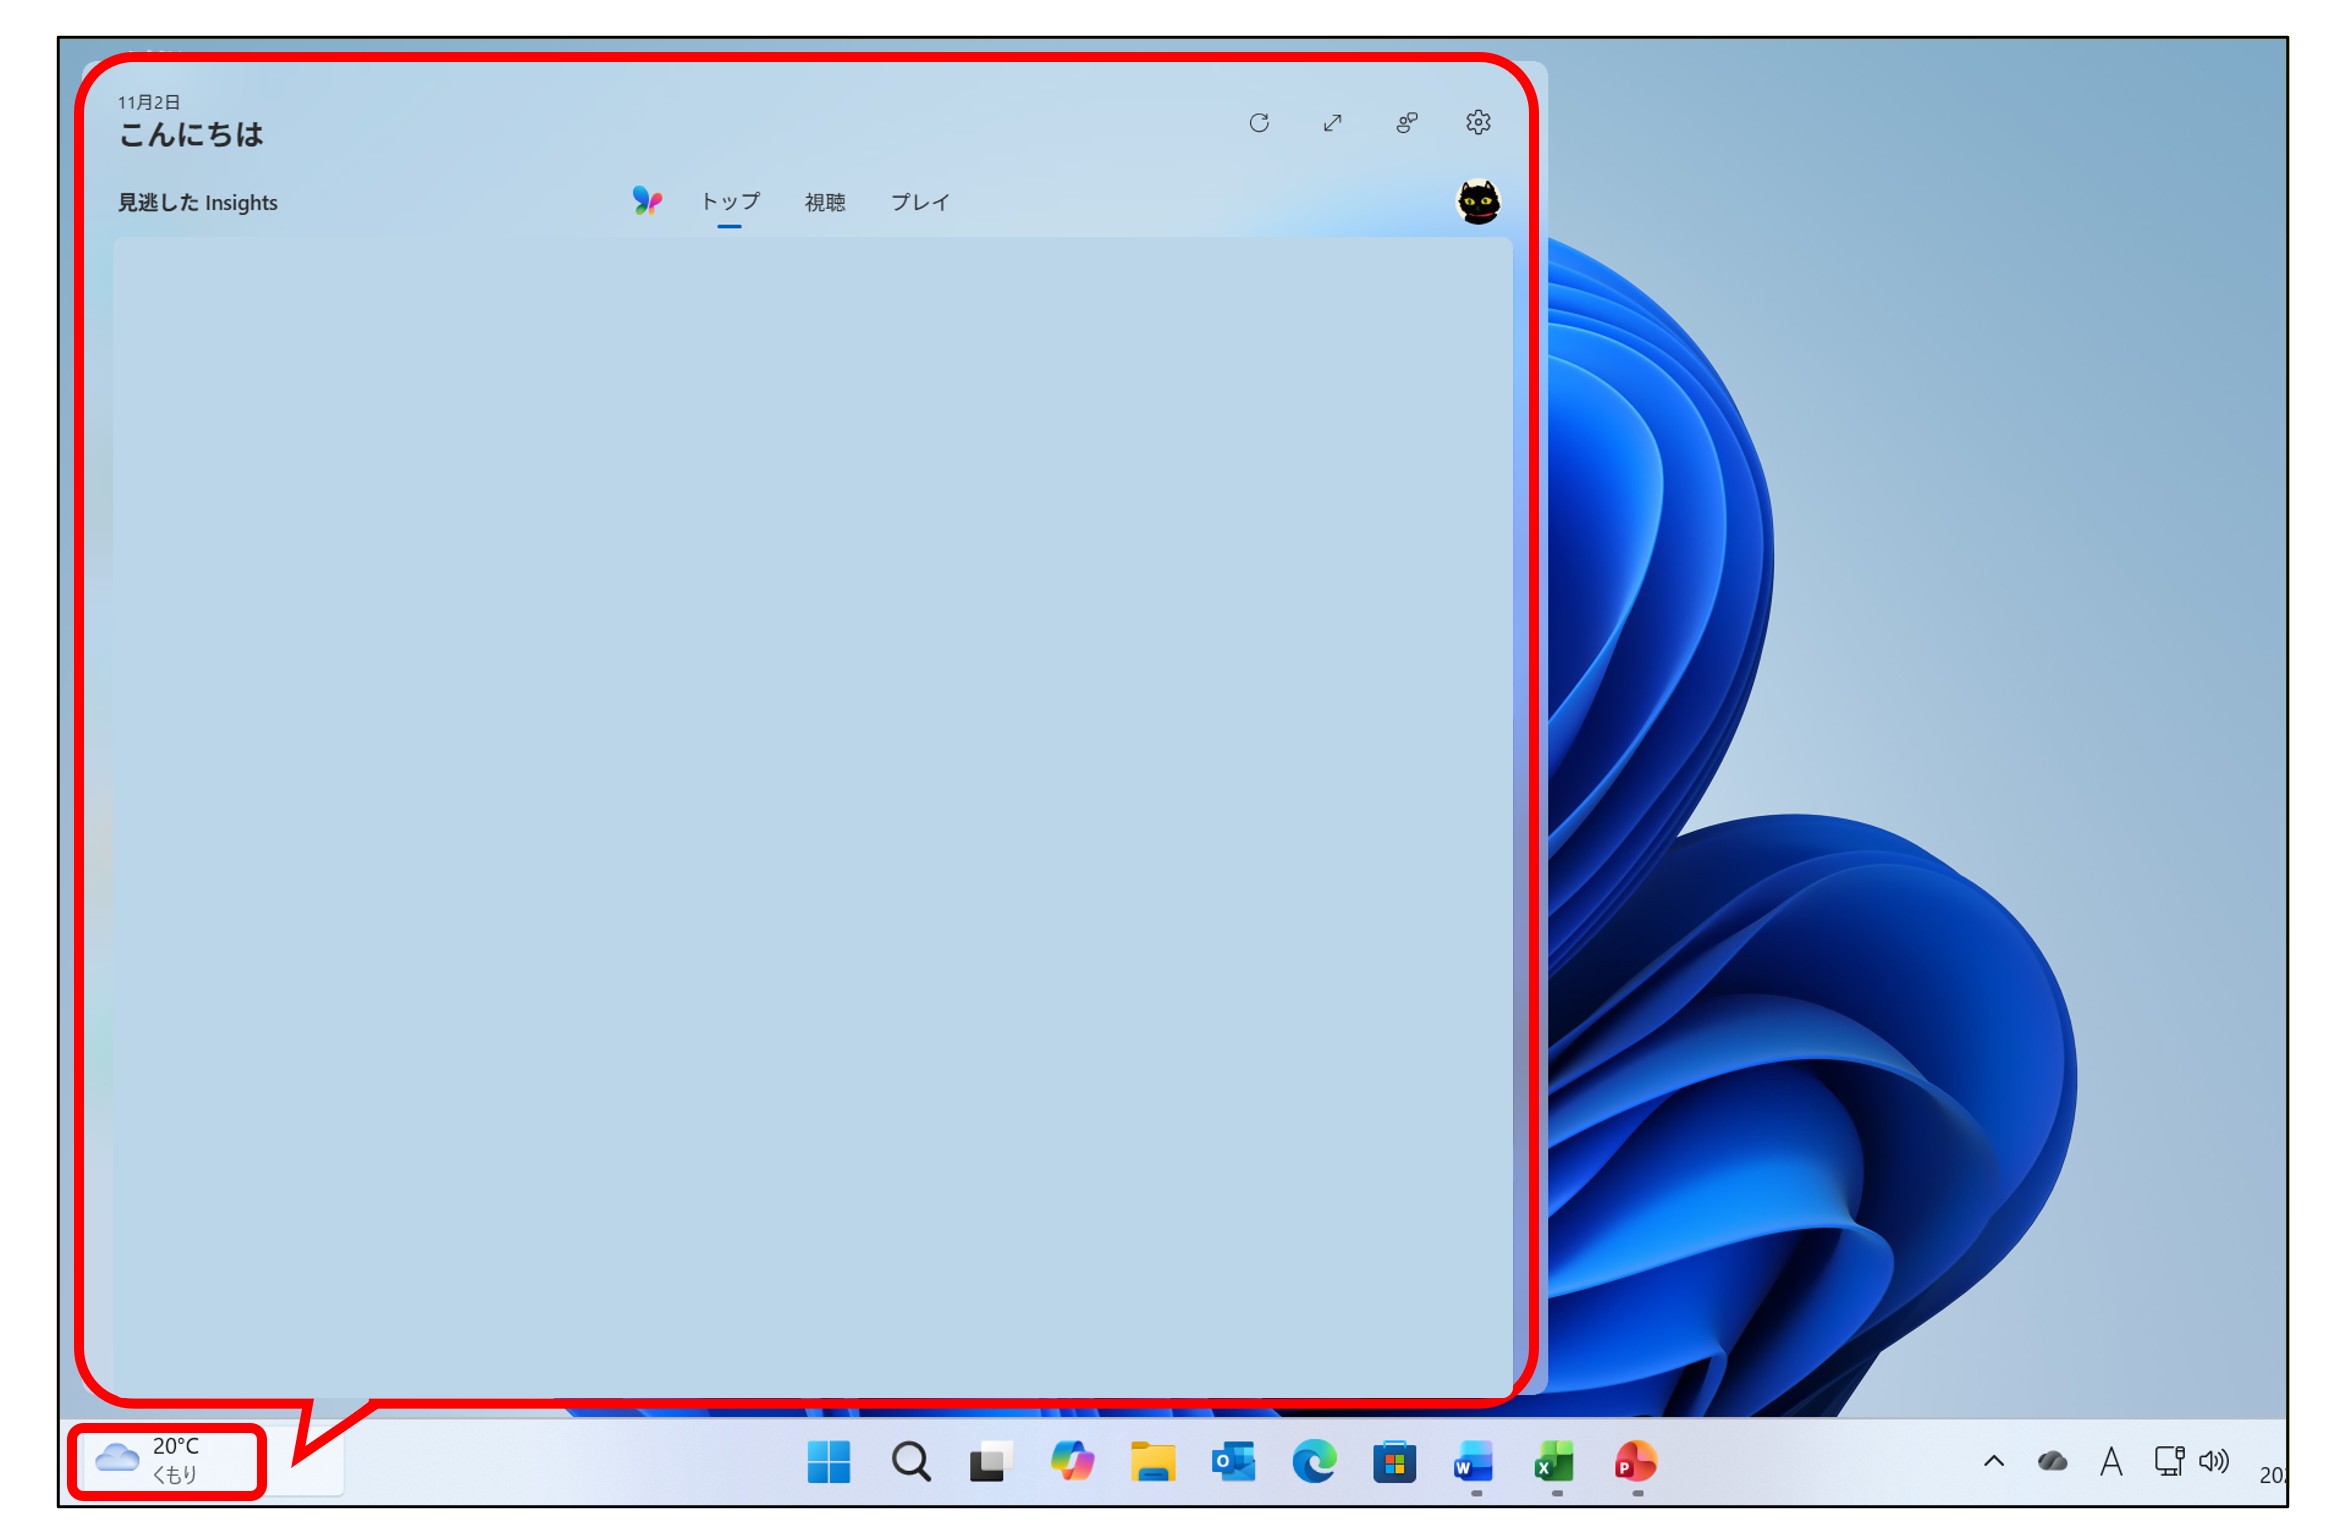This screenshot has width=2346, height=1524.
Task: Open Task View on taskbar
Action: coord(990,1462)
